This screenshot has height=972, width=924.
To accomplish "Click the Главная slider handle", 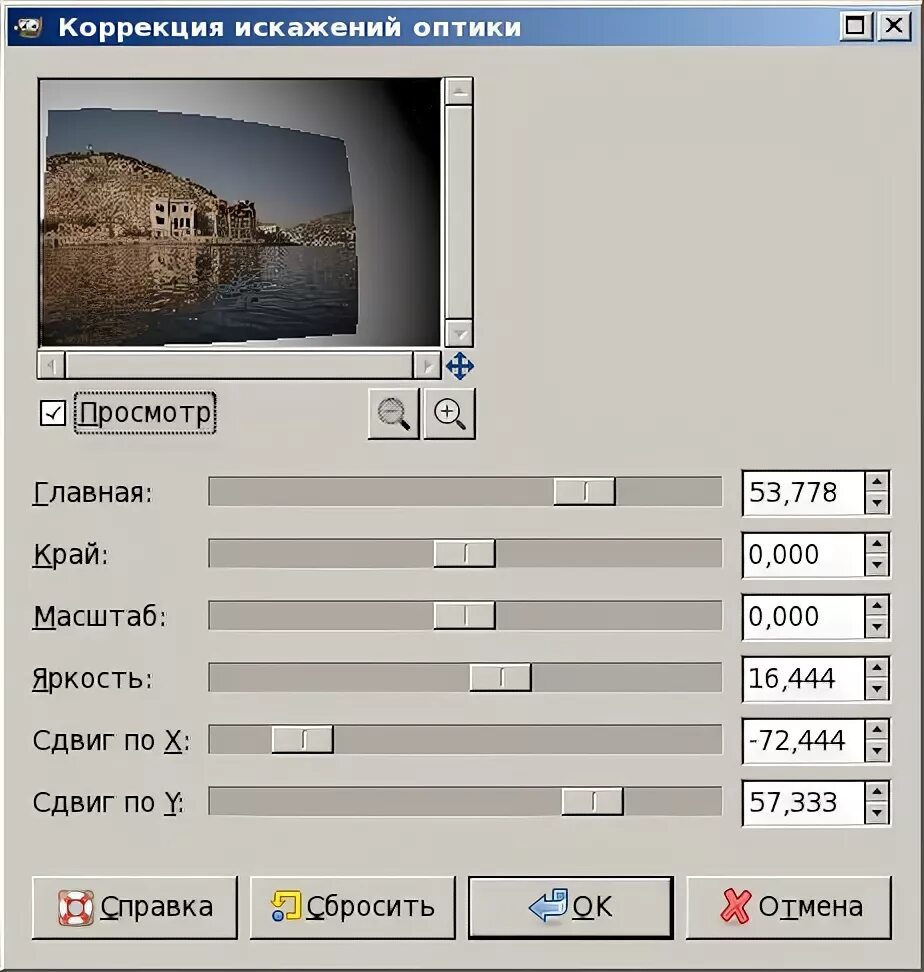I will pos(584,492).
